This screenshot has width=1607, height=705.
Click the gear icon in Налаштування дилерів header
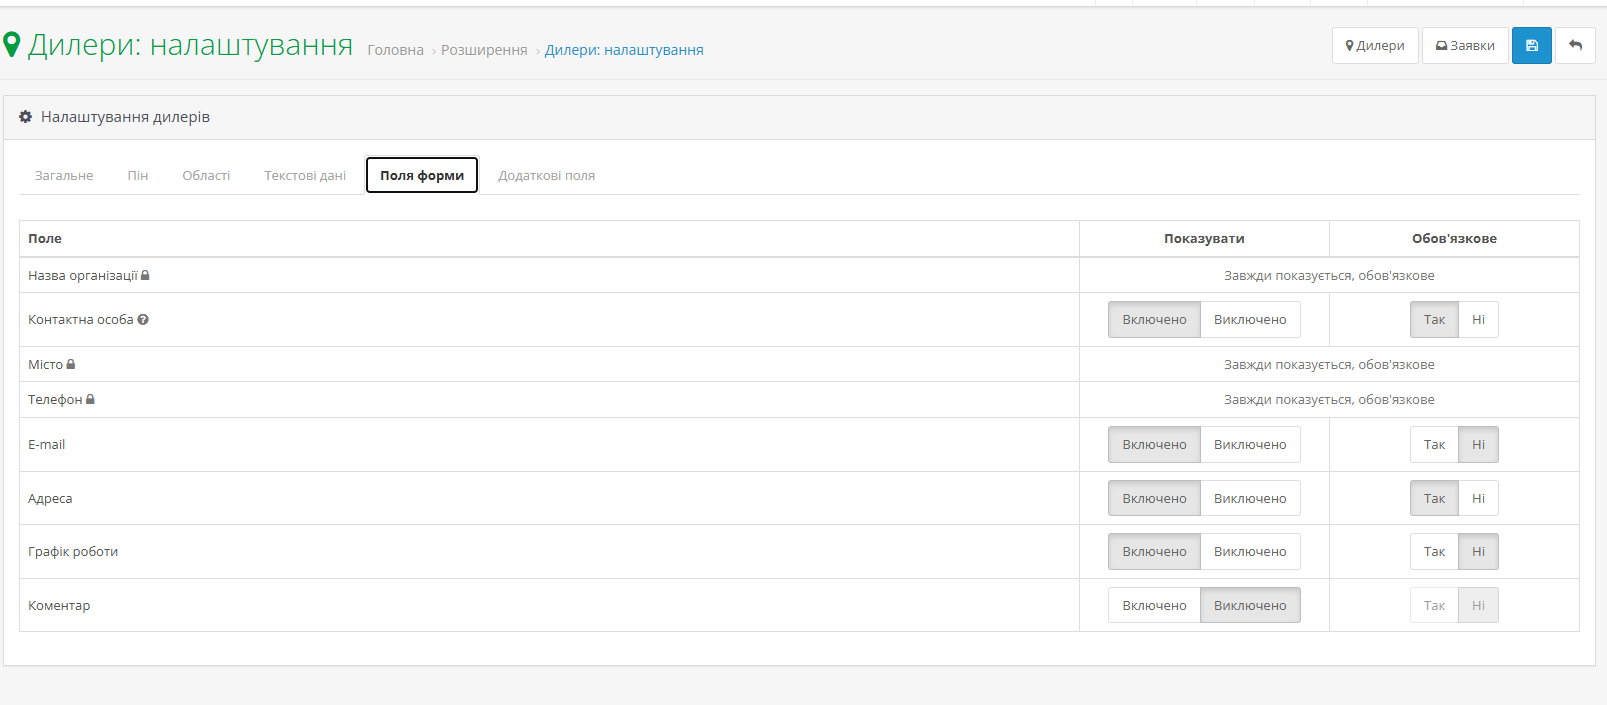pos(26,117)
